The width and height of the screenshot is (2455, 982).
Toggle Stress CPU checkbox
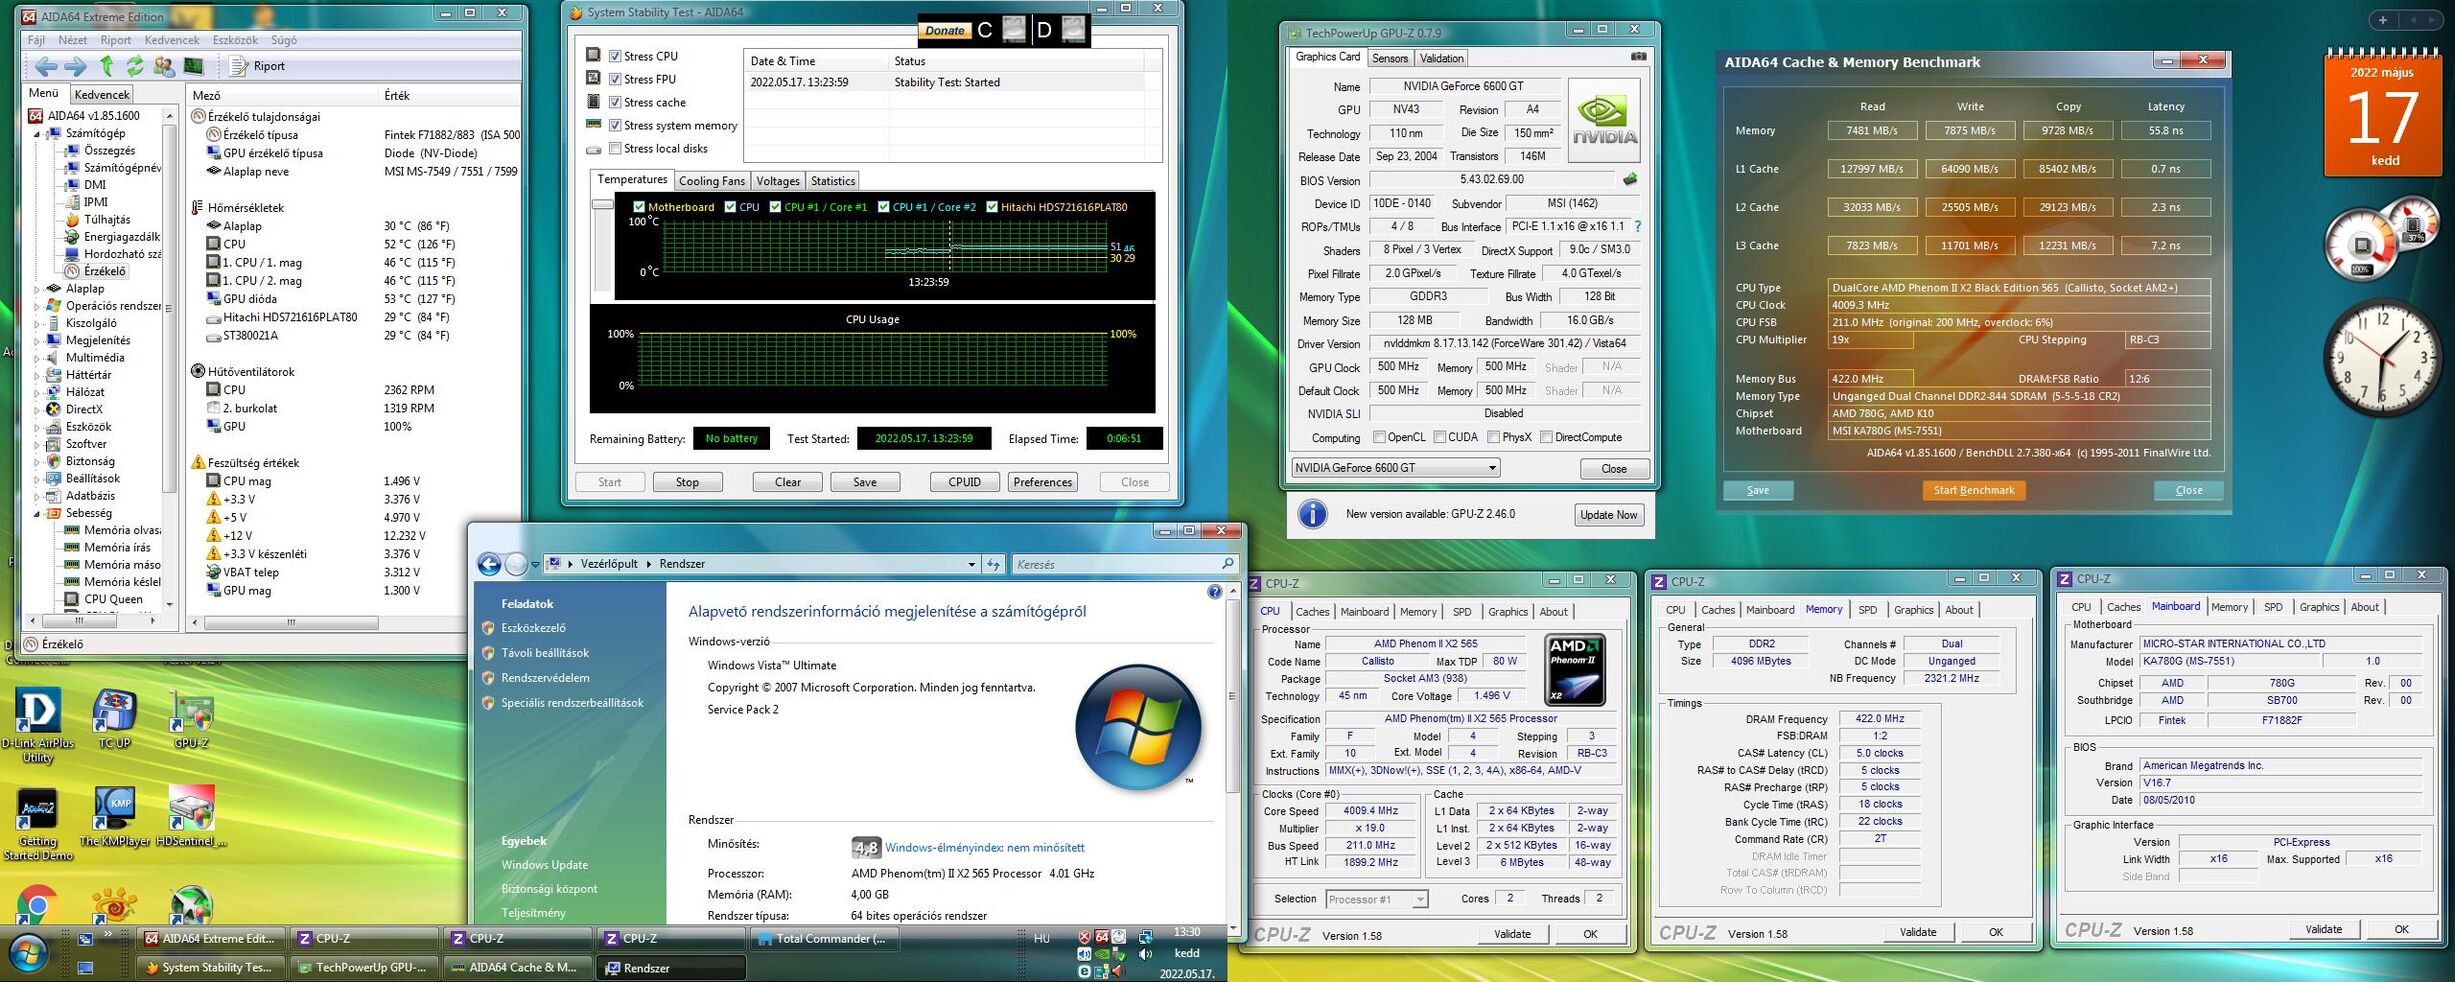pos(615,56)
